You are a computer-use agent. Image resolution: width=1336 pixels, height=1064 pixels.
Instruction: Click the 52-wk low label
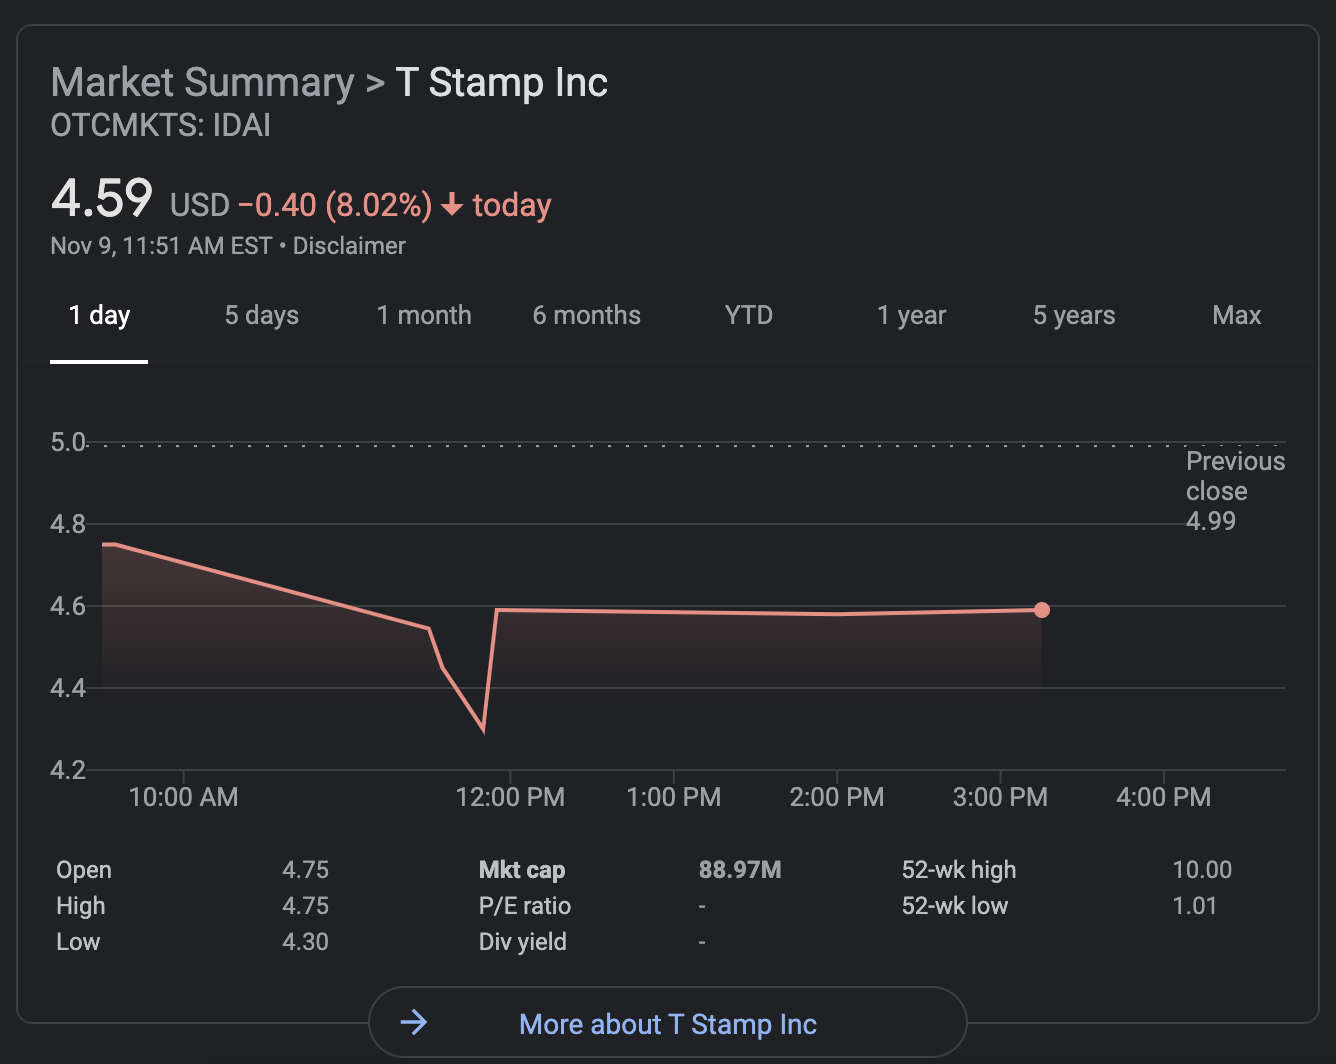pos(955,906)
